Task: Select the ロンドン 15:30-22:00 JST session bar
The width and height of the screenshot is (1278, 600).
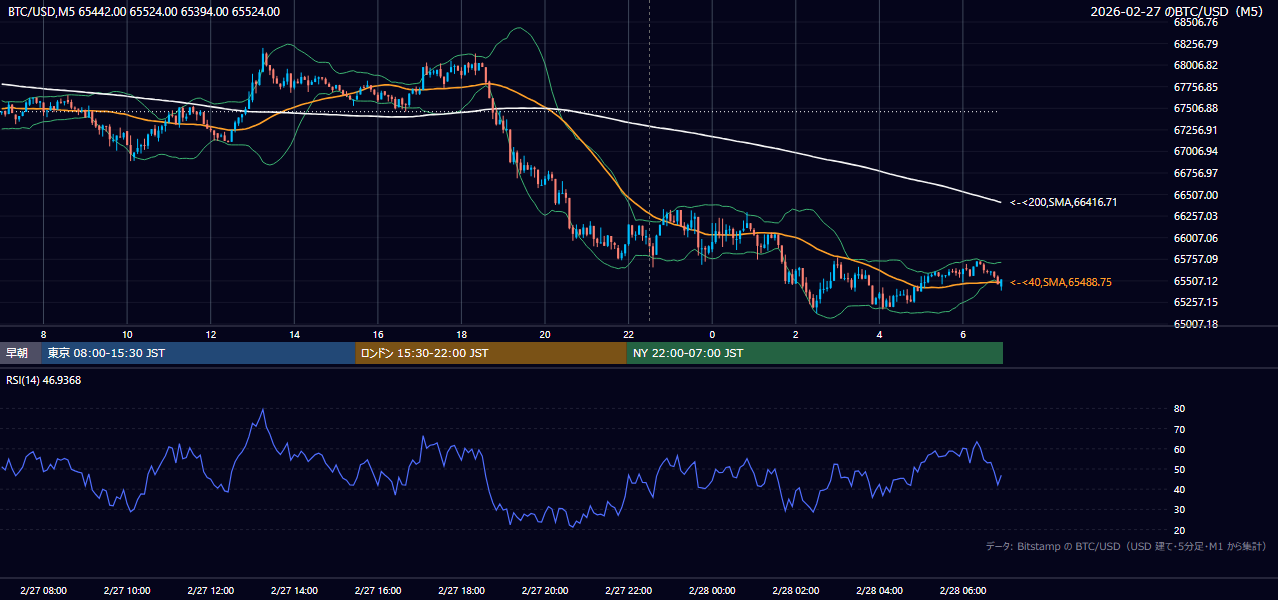Action: click(x=491, y=353)
